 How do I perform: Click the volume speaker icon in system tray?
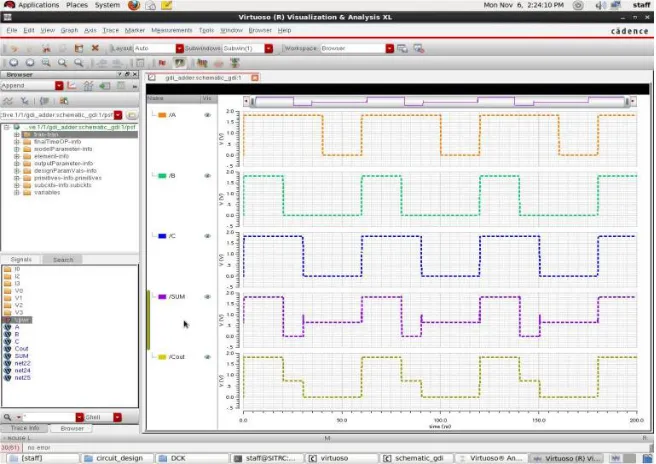(x=600, y=5)
